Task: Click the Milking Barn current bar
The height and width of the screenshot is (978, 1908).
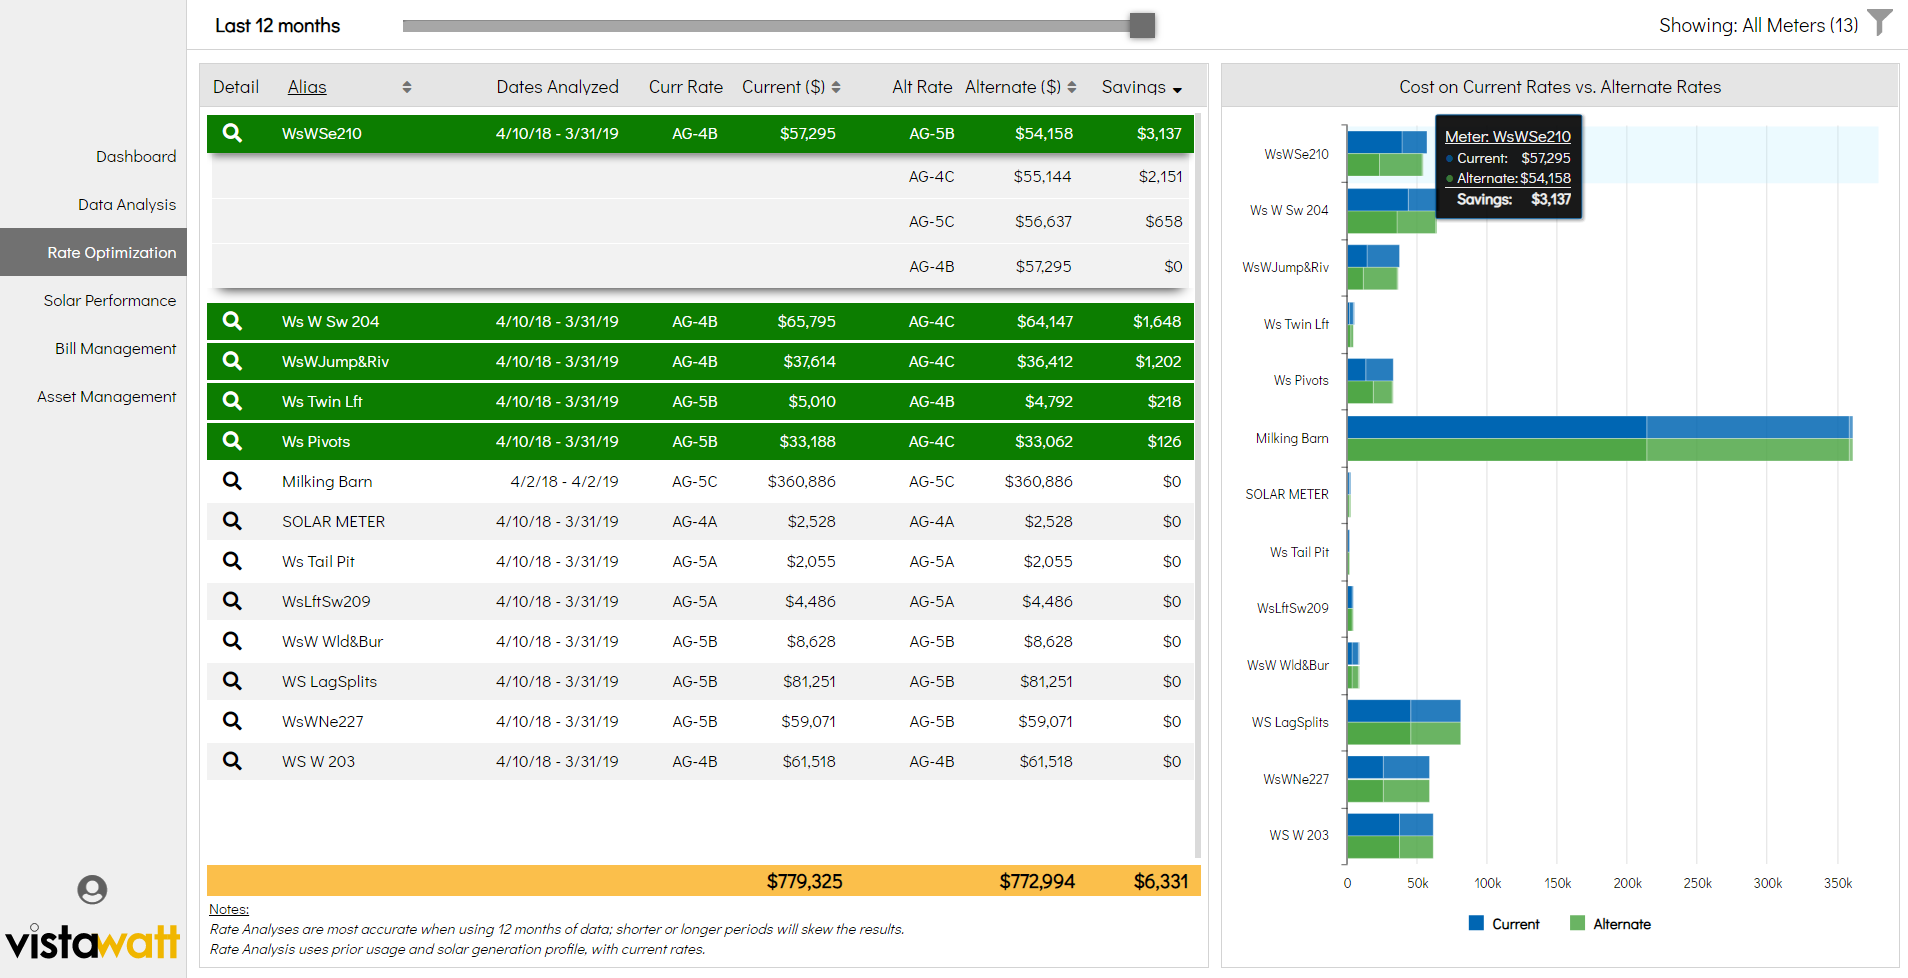Action: click(1598, 427)
